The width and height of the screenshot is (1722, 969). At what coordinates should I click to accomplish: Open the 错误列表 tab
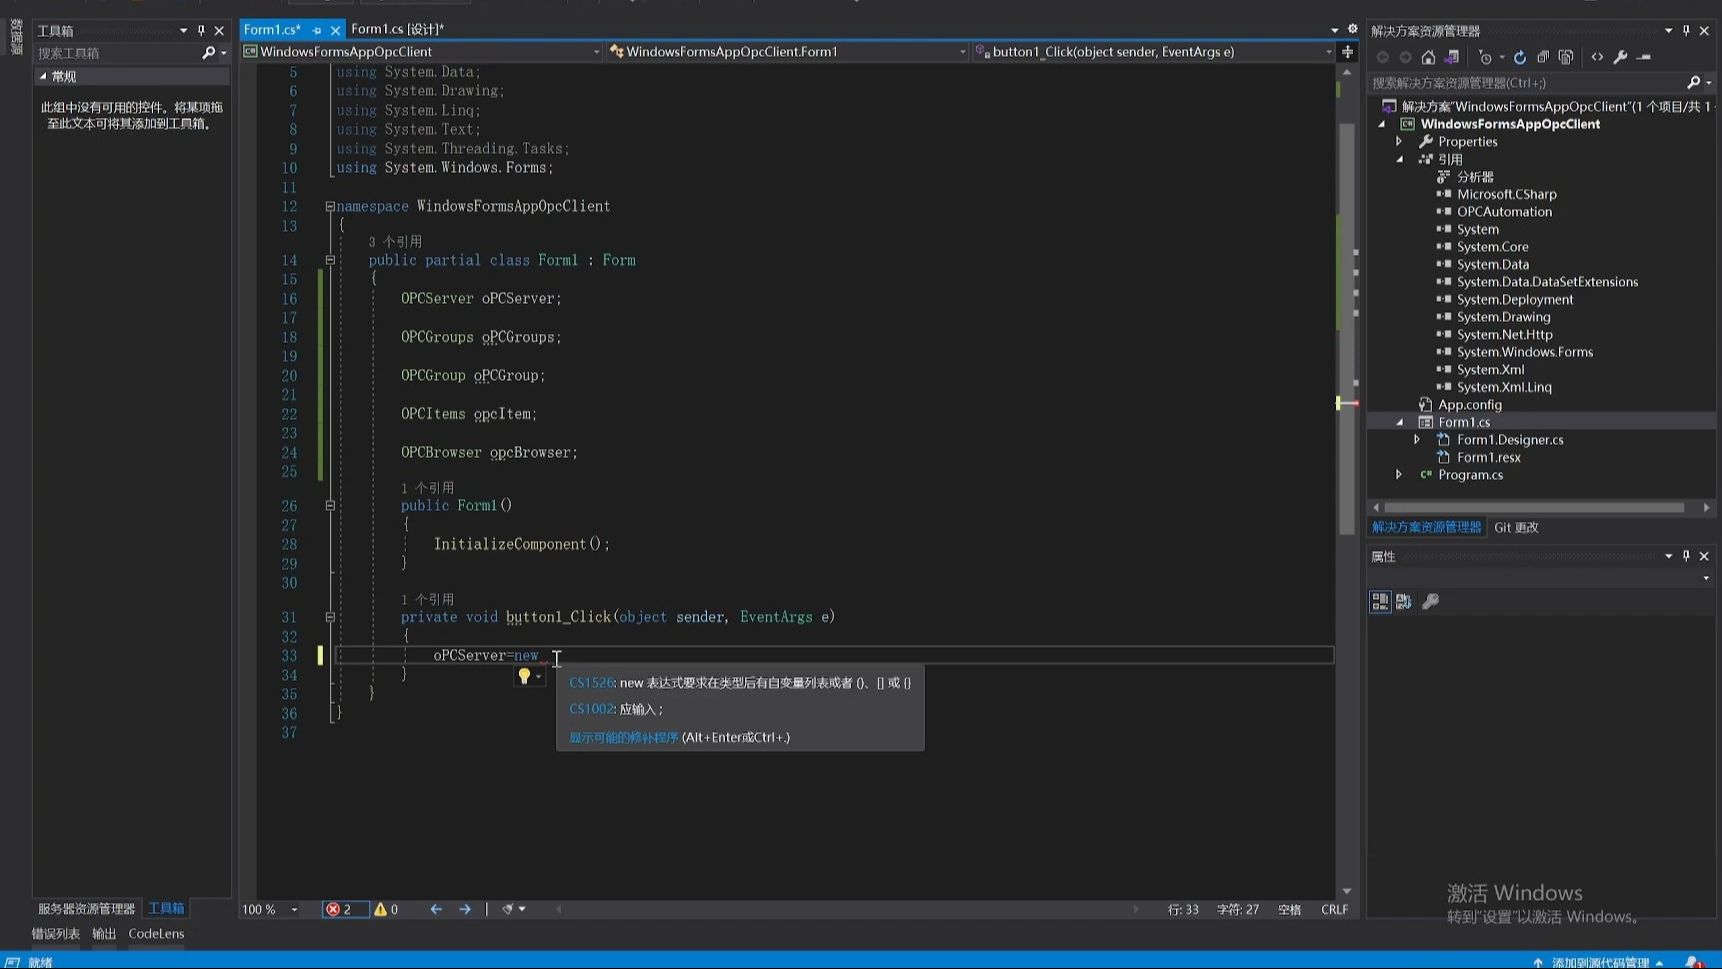56,934
